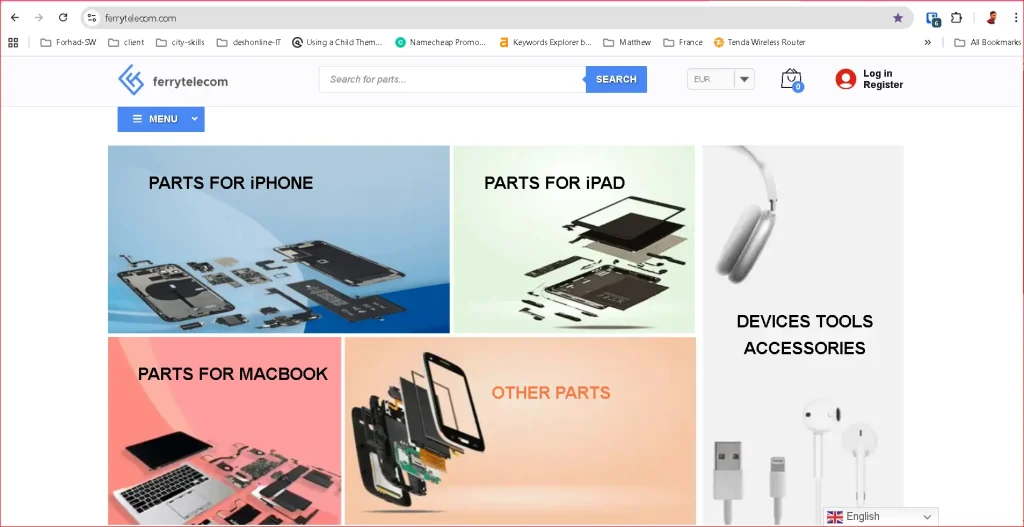Screen dimensions: 1024x527
Task: Open the browser extensions puzzle icon
Action: point(956,18)
